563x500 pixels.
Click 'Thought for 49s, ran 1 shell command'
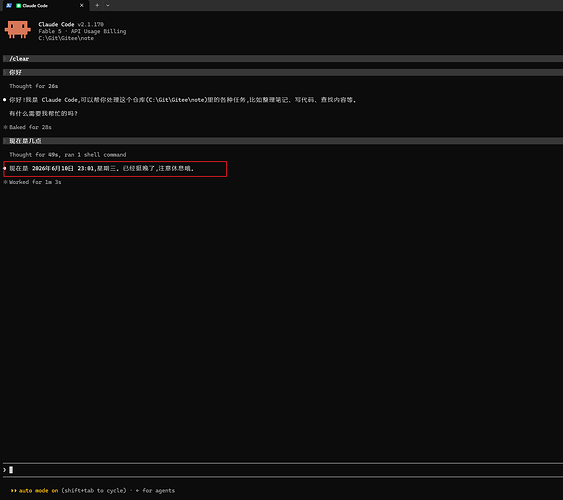click(68, 155)
